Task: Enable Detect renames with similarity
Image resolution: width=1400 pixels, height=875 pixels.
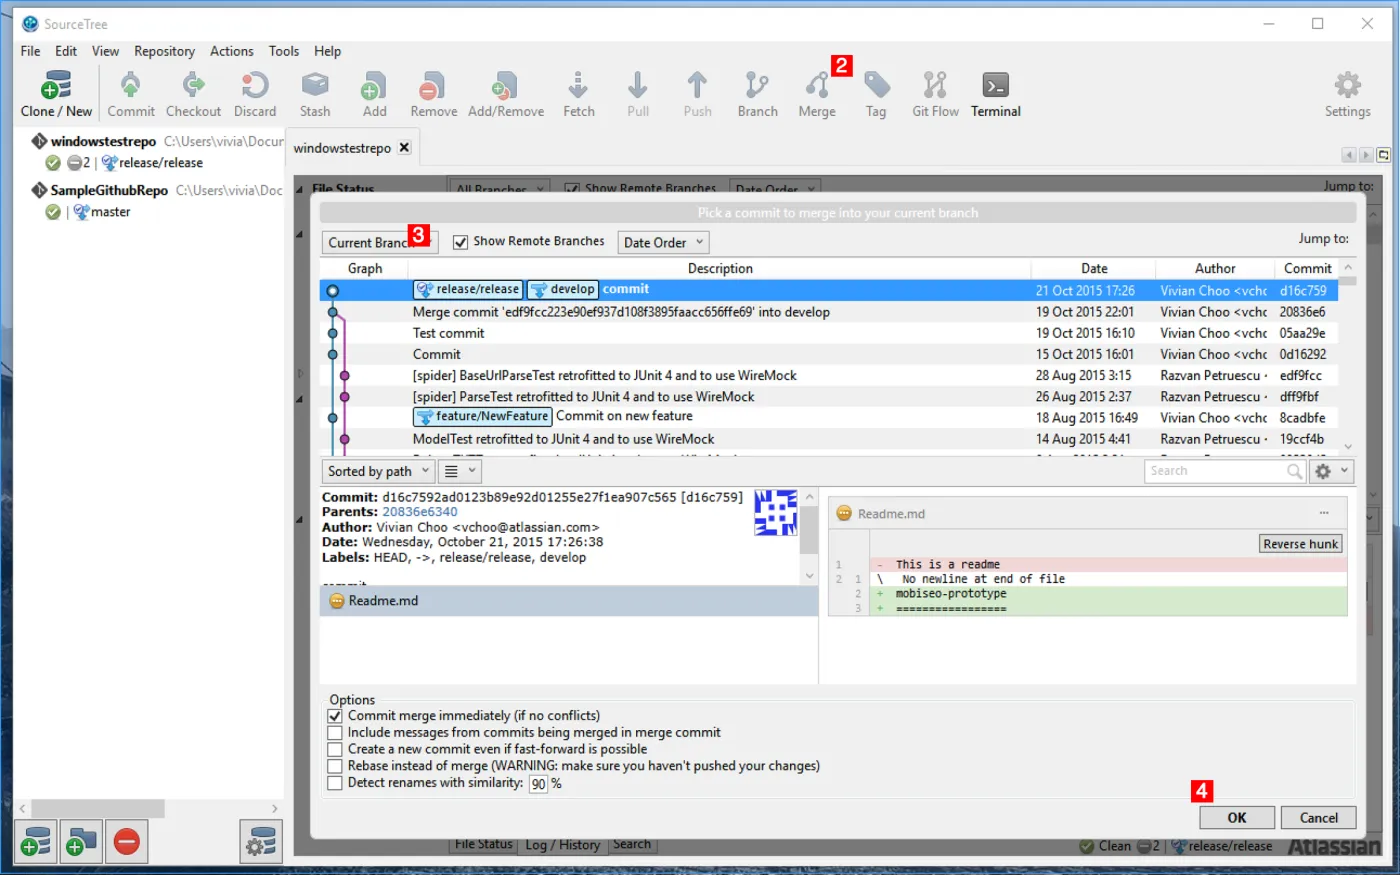Action: (x=335, y=784)
